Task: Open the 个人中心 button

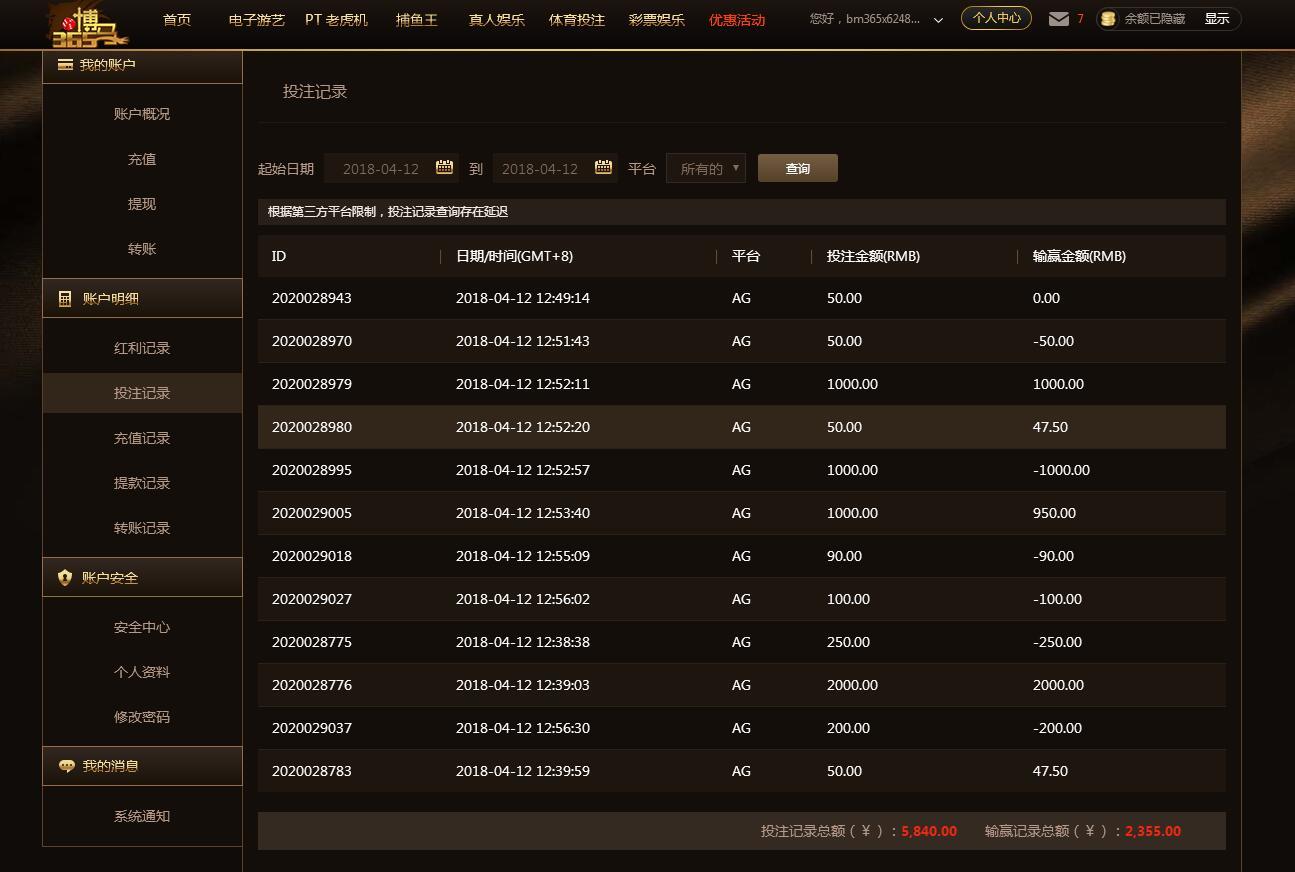Action: click(996, 18)
